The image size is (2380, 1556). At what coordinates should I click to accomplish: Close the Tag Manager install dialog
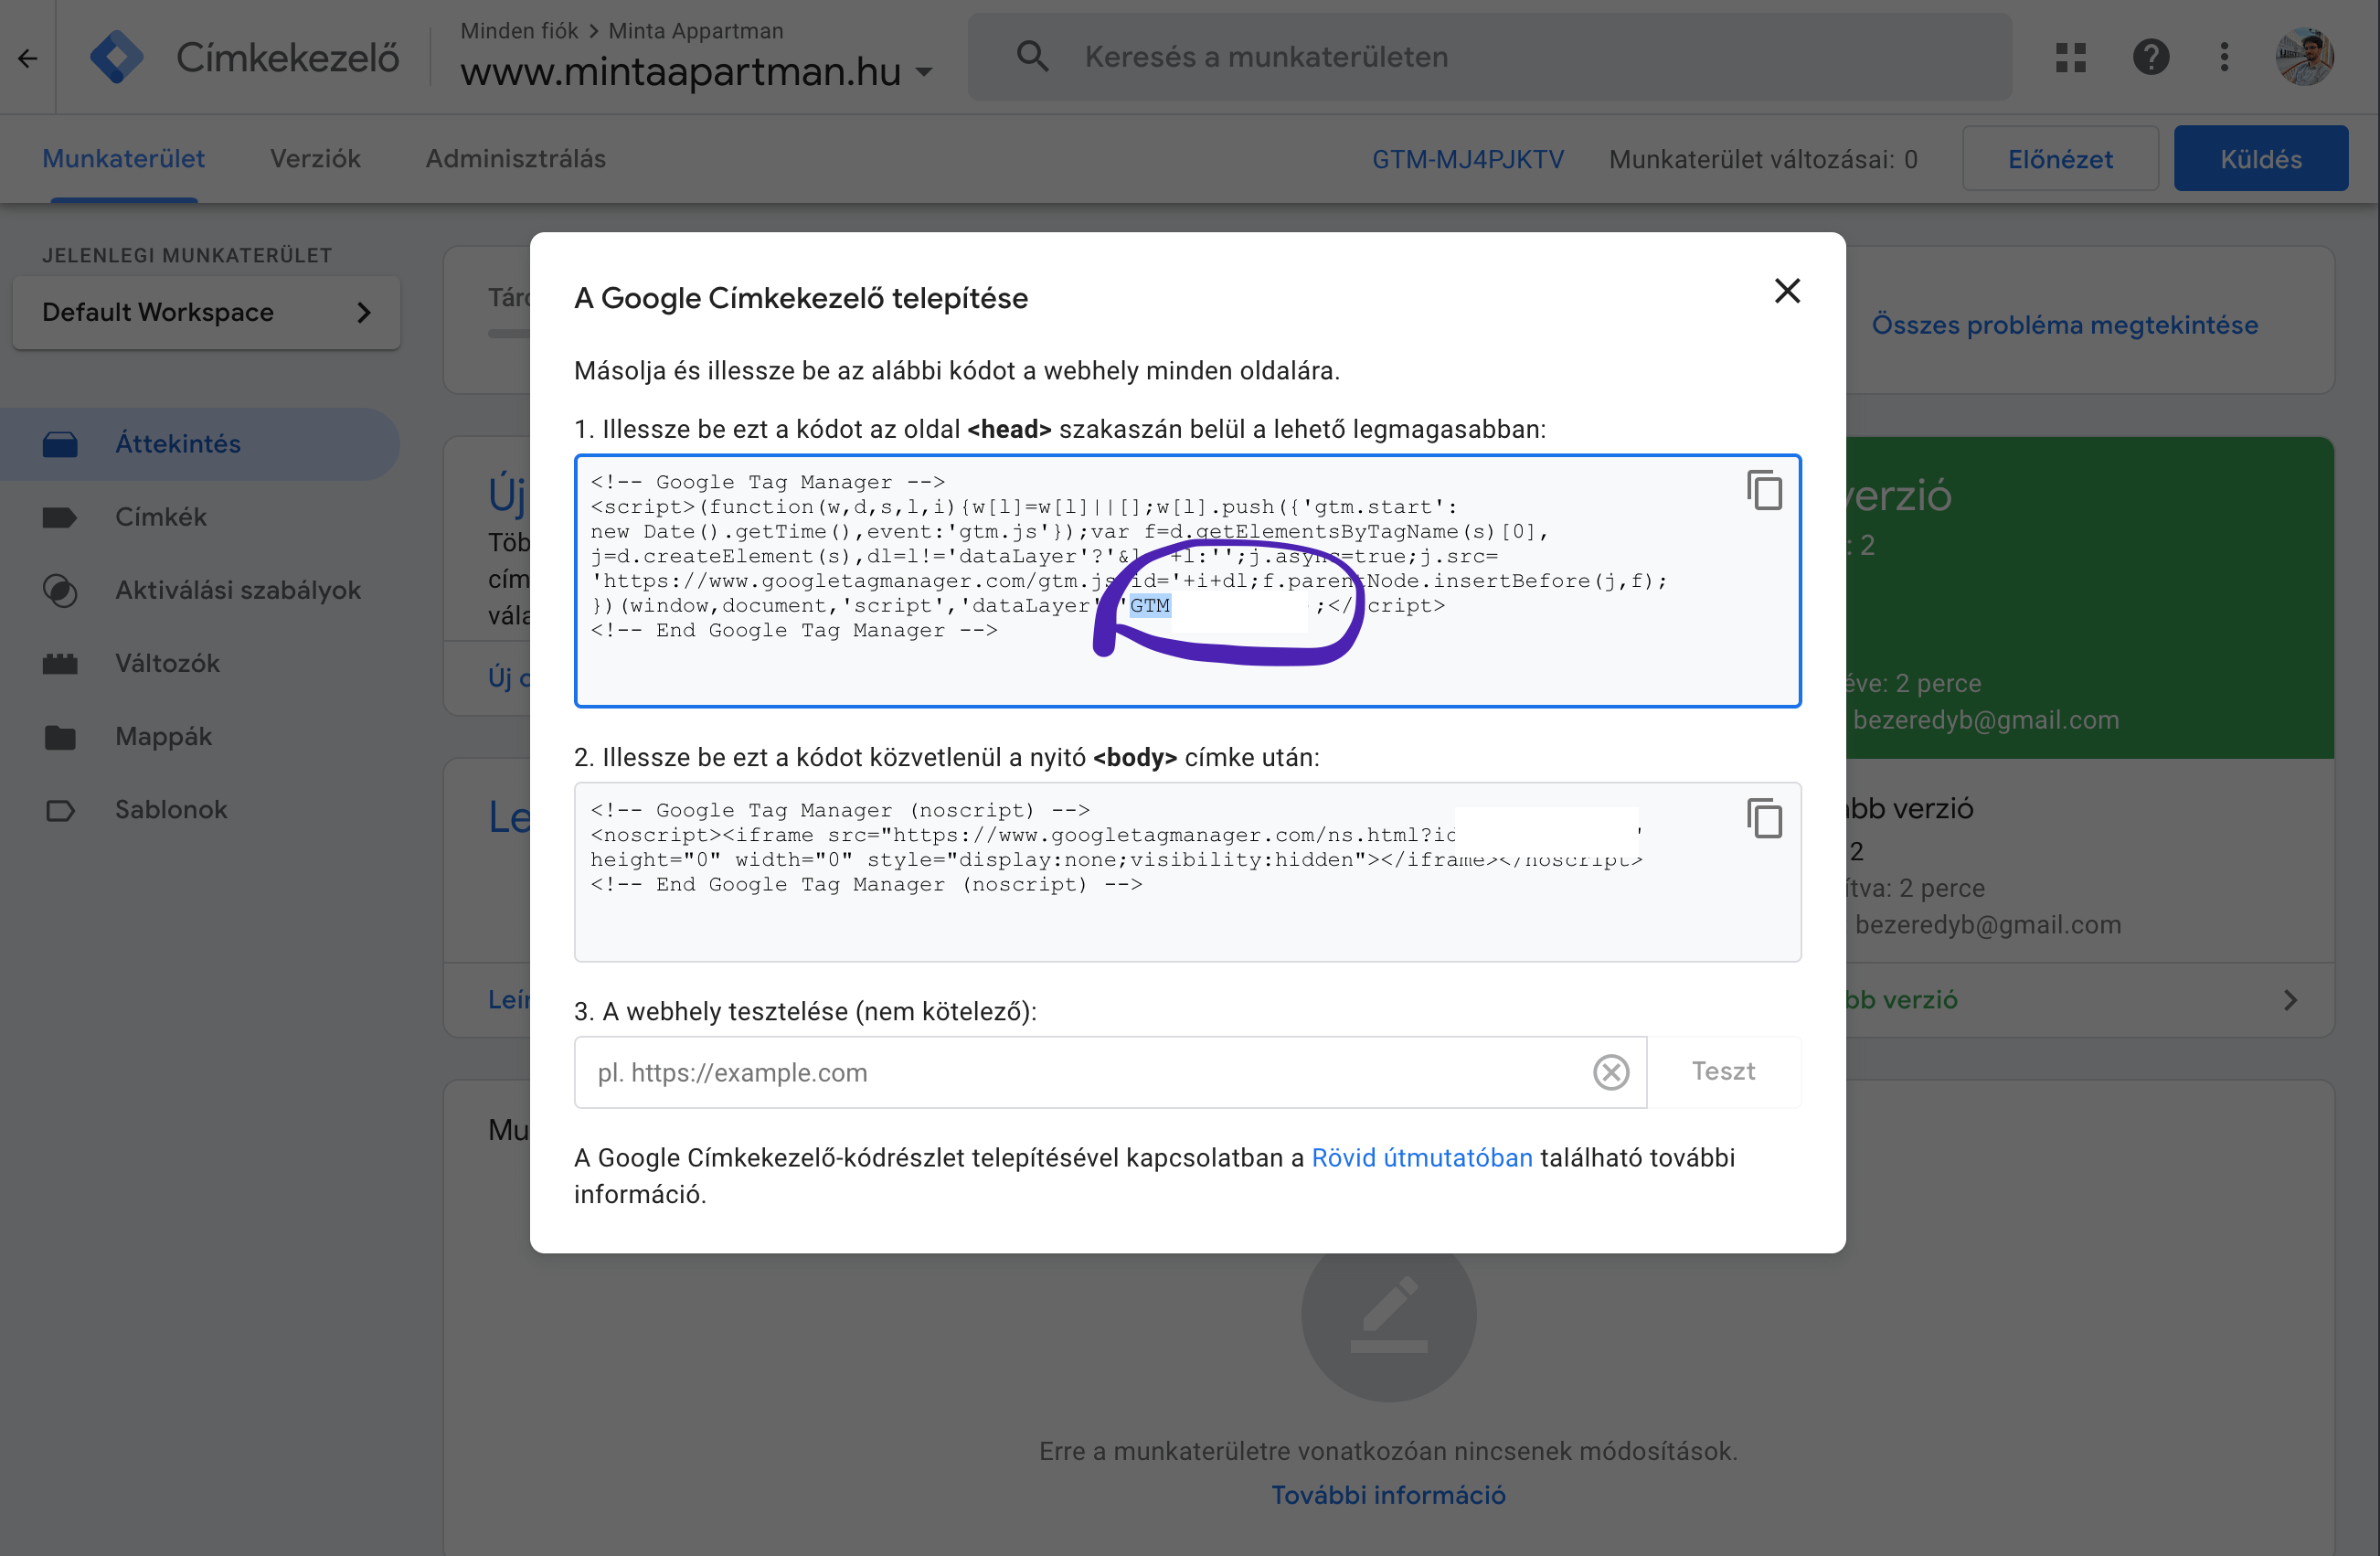(1787, 291)
